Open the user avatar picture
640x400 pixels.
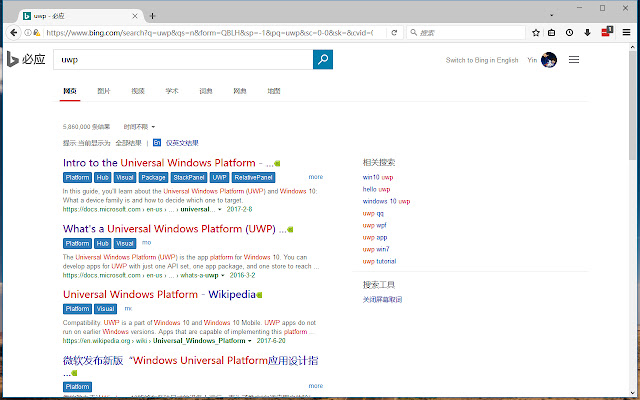click(549, 60)
